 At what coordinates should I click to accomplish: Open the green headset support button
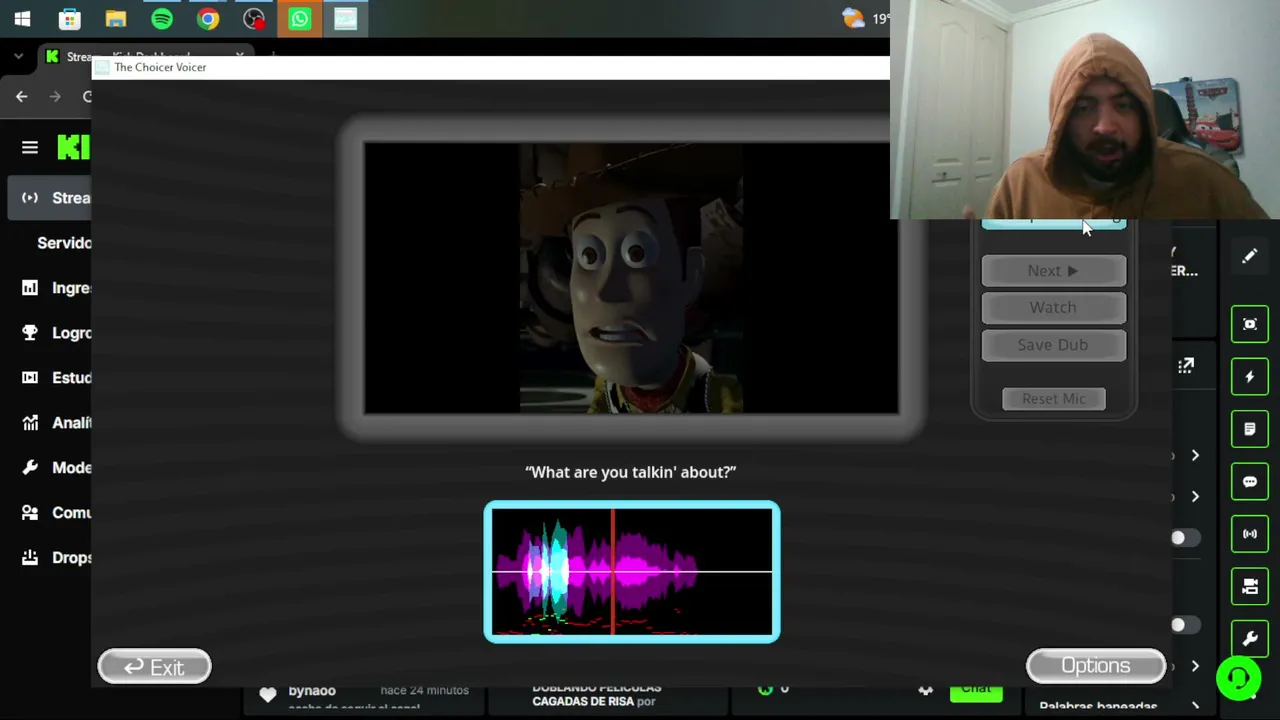tap(1239, 679)
